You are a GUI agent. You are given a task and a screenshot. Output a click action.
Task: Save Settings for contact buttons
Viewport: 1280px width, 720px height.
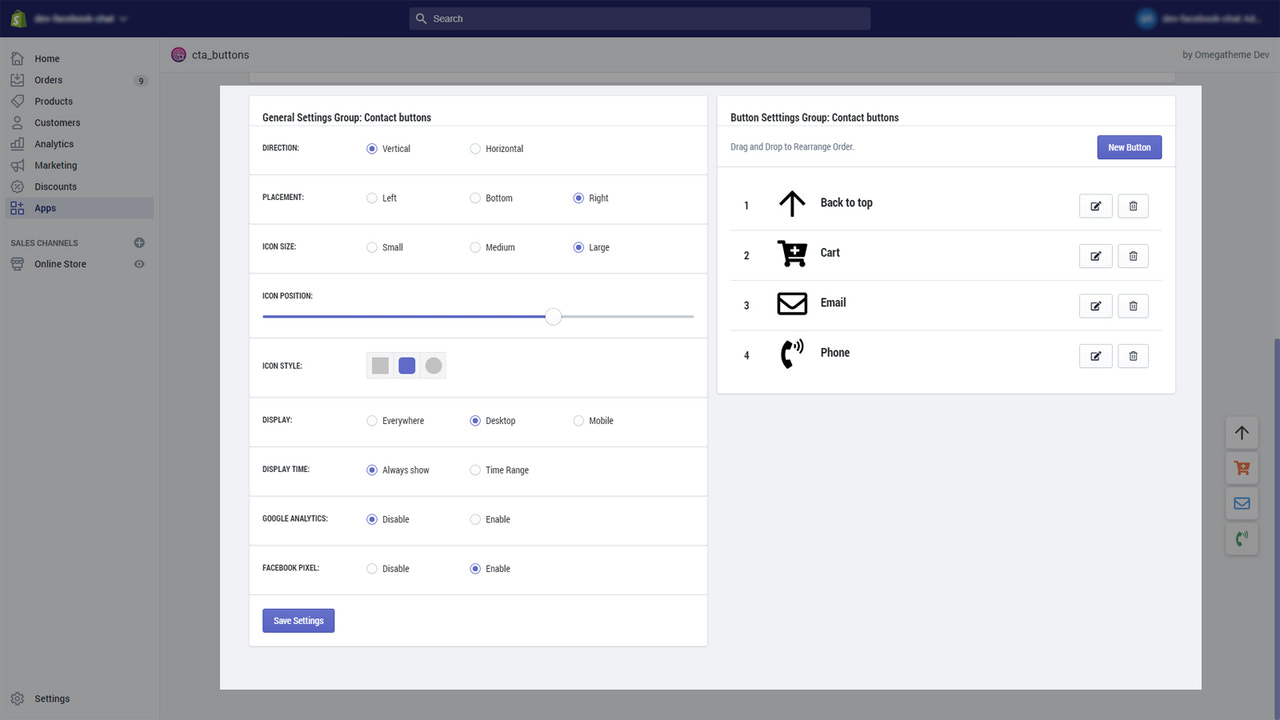[298, 620]
